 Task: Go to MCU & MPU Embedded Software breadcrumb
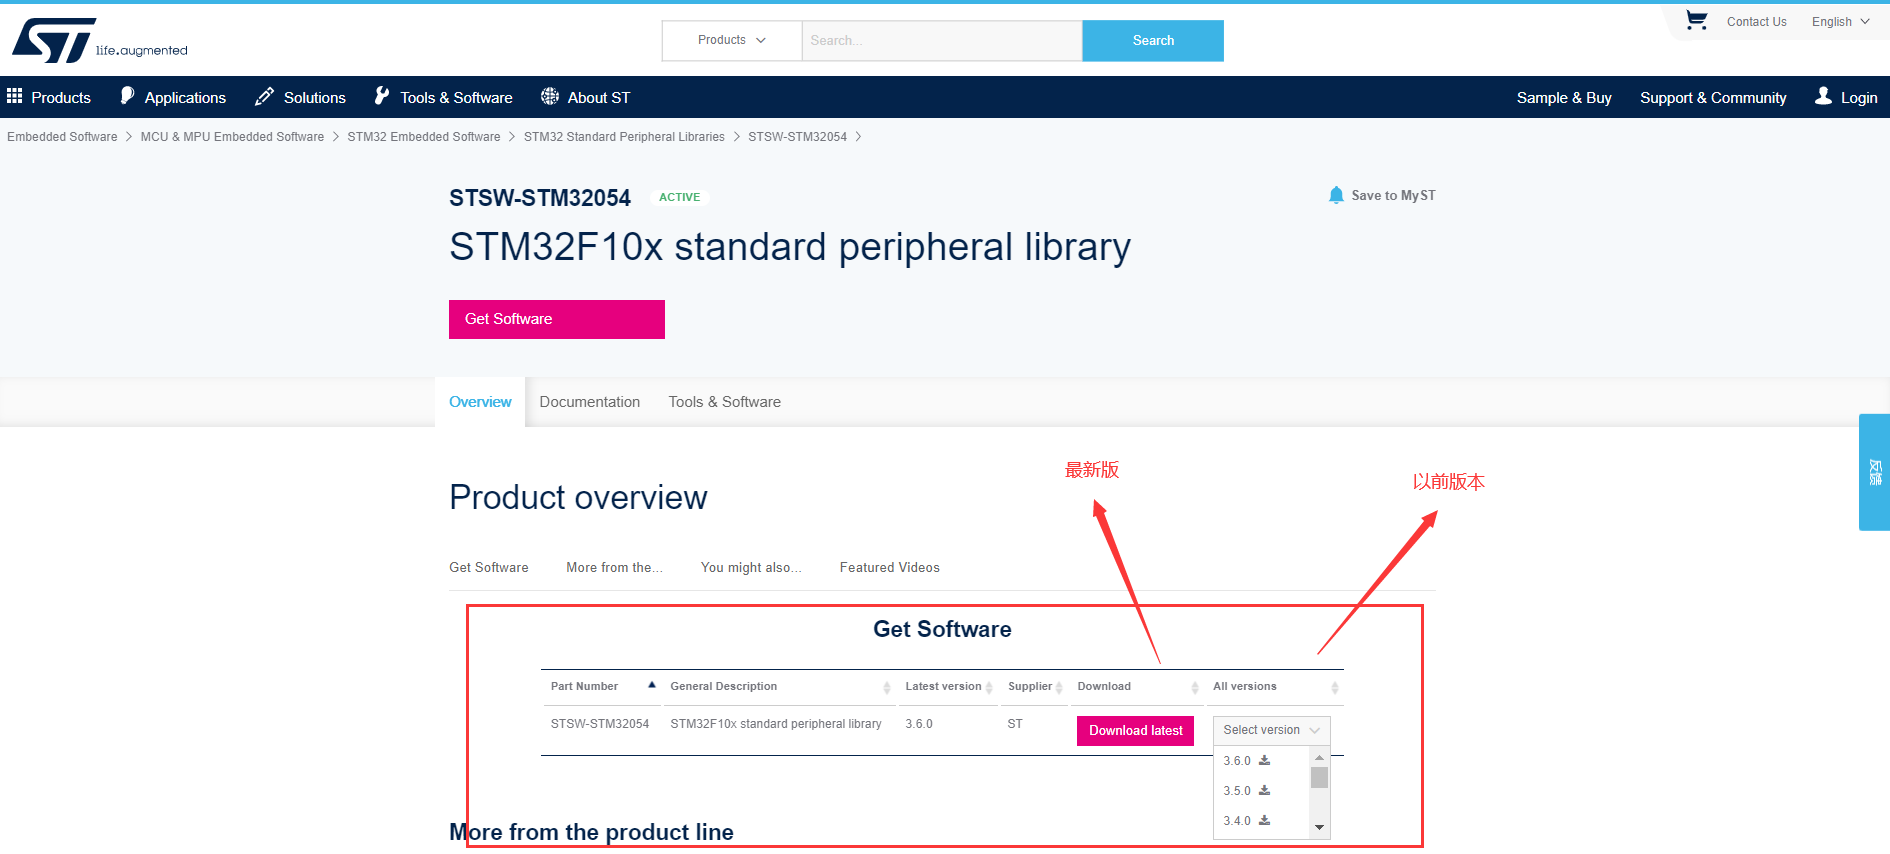pyautogui.click(x=232, y=137)
